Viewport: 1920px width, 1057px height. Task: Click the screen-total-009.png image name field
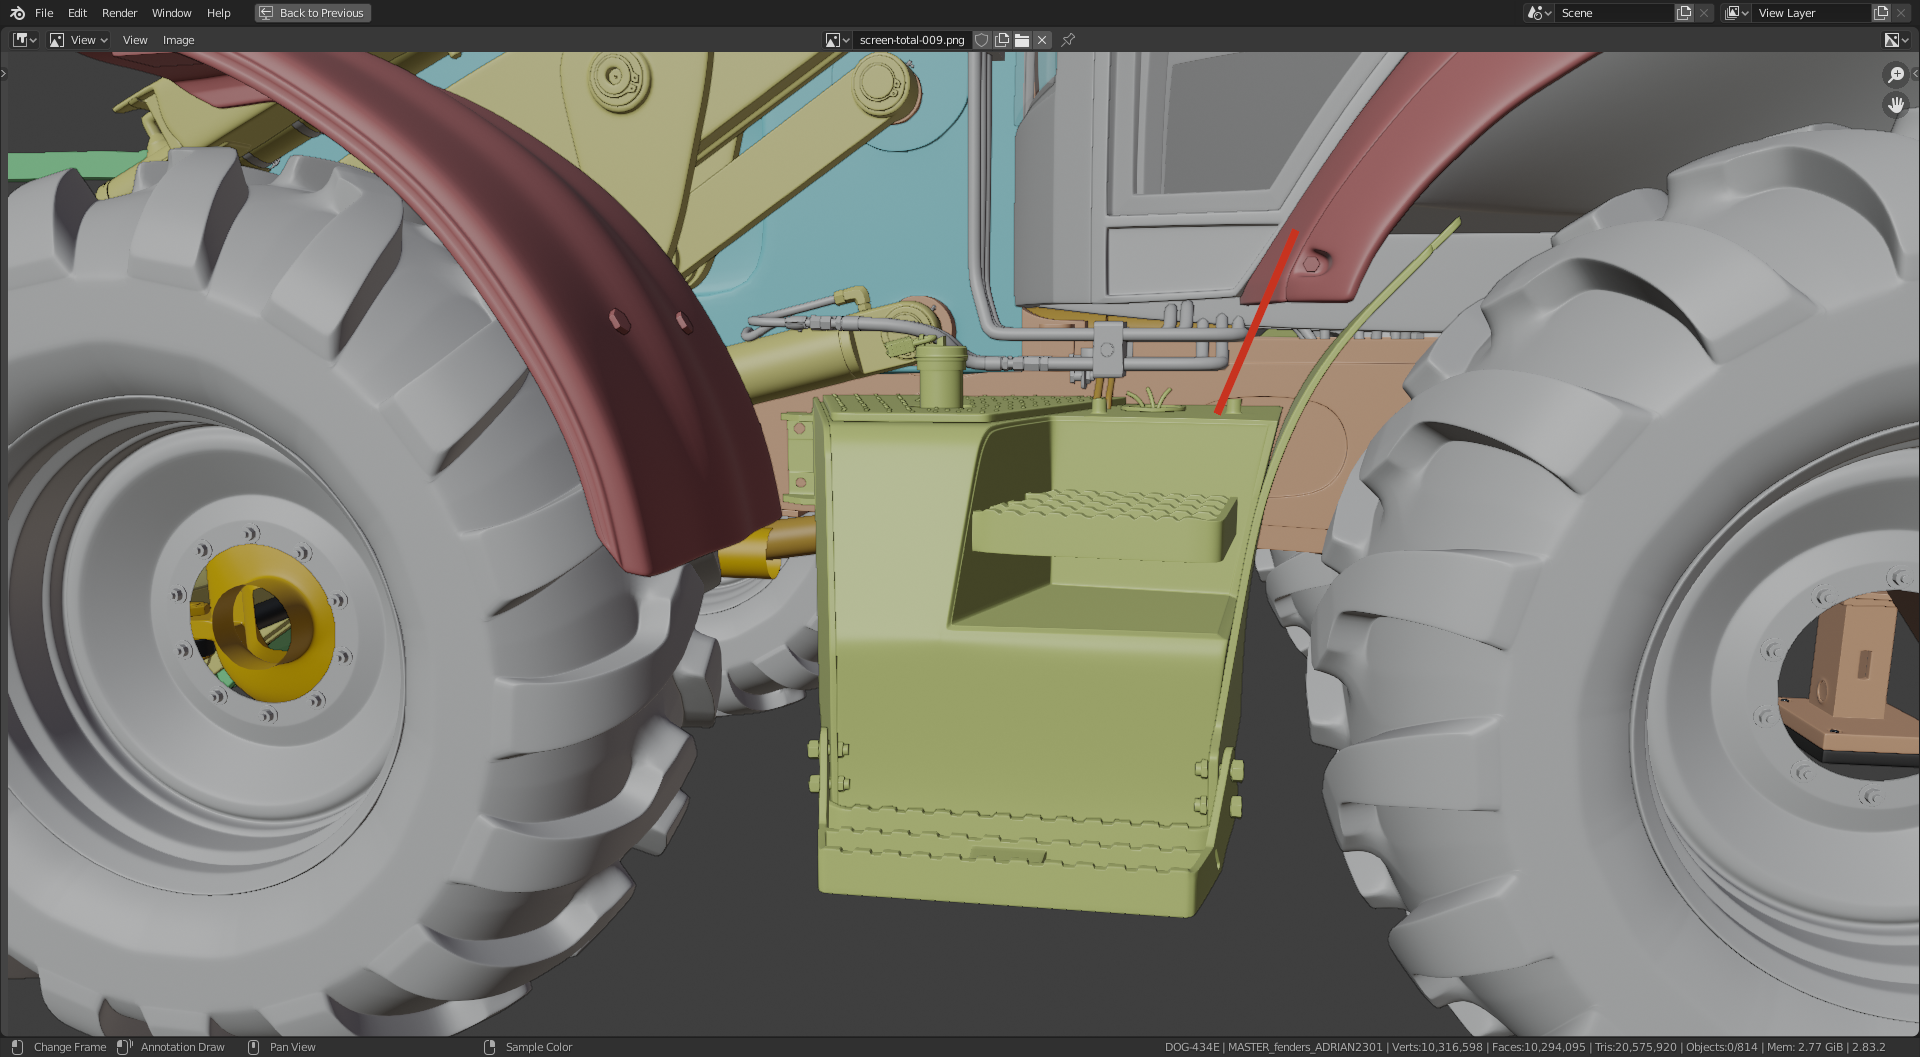pyautogui.click(x=912, y=40)
